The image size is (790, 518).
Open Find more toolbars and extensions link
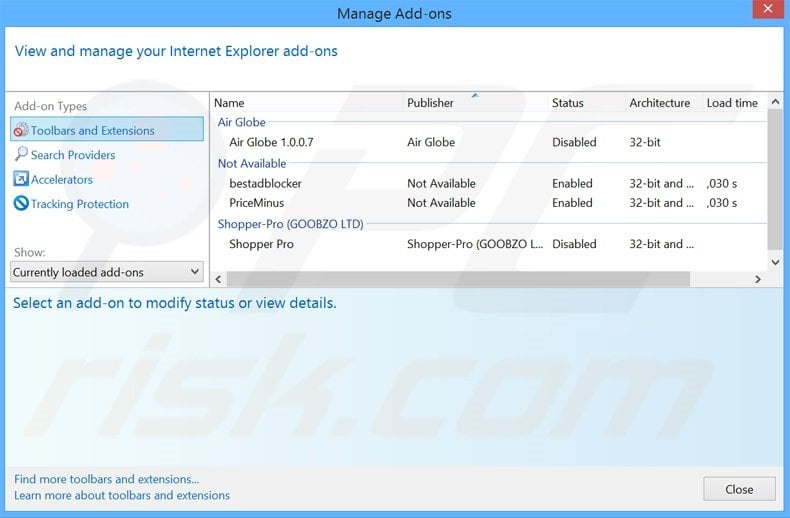[106, 479]
